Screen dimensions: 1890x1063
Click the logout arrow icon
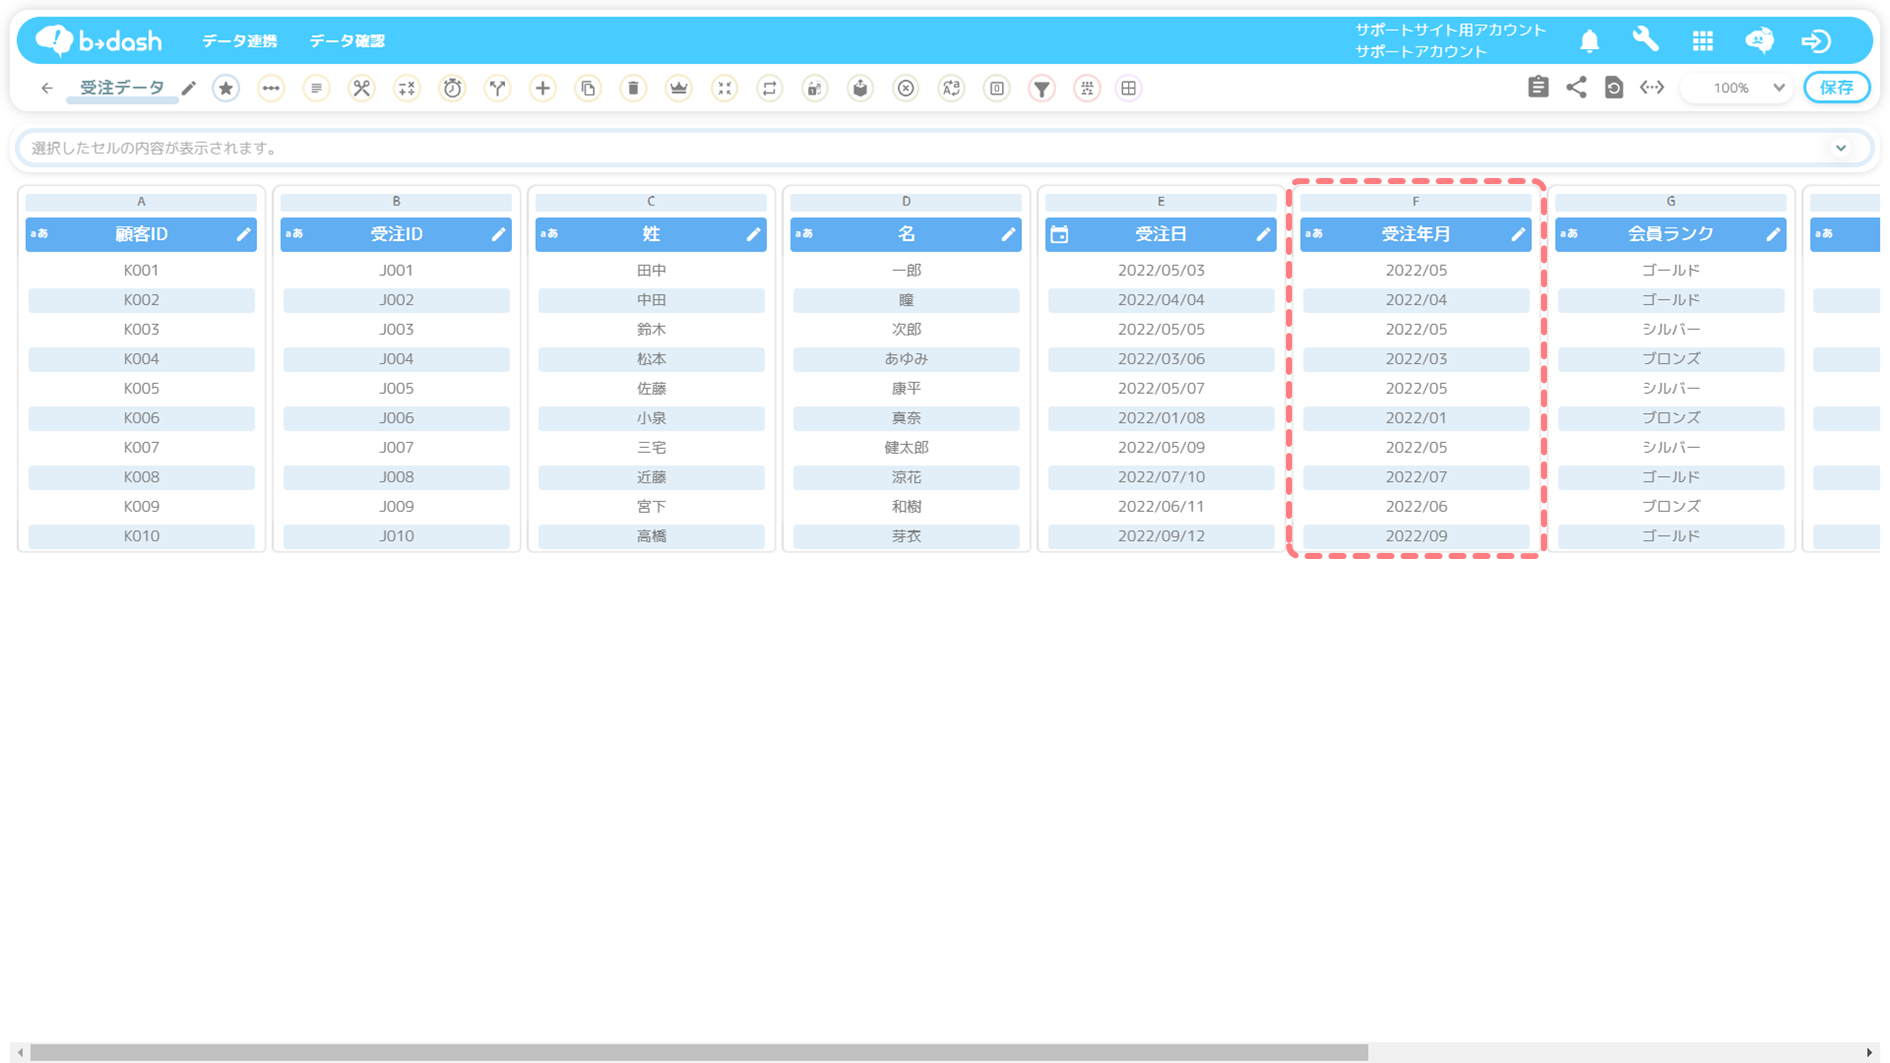pyautogui.click(x=1816, y=41)
